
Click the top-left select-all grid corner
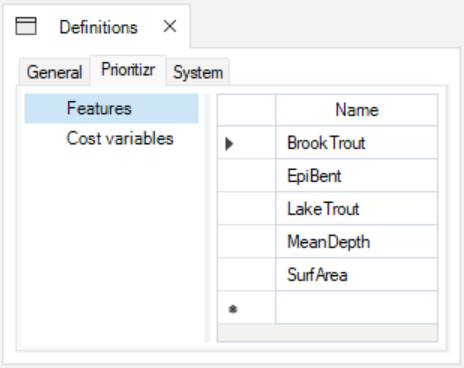246,110
